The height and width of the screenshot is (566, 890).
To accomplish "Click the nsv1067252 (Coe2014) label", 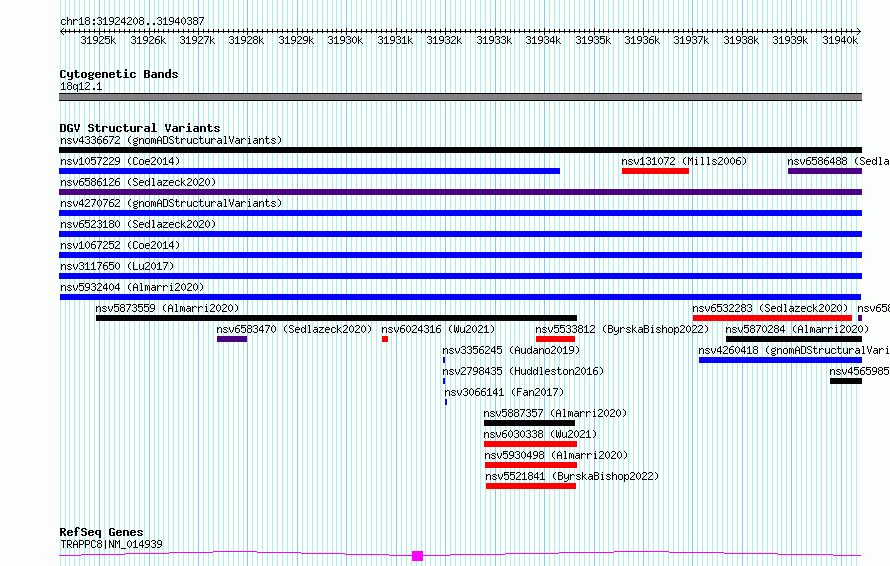I will (120, 245).
